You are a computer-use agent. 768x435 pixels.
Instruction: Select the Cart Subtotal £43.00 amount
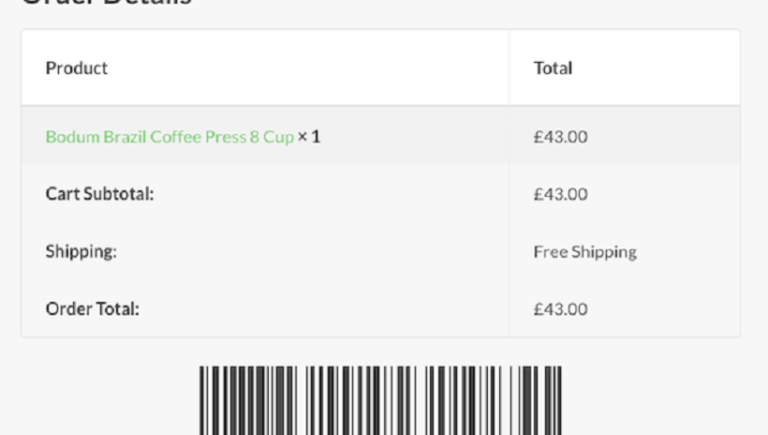(x=560, y=194)
